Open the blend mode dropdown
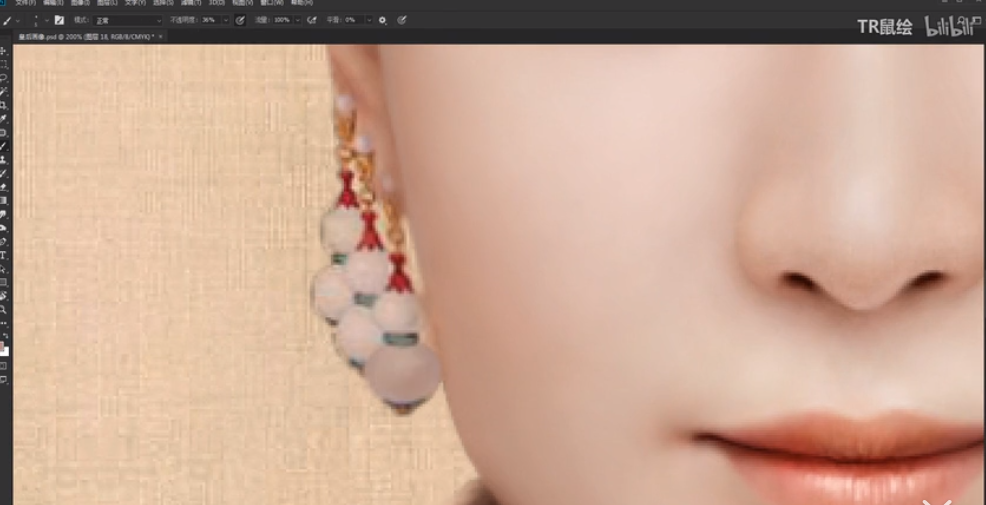The image size is (986, 505). [x=128, y=20]
